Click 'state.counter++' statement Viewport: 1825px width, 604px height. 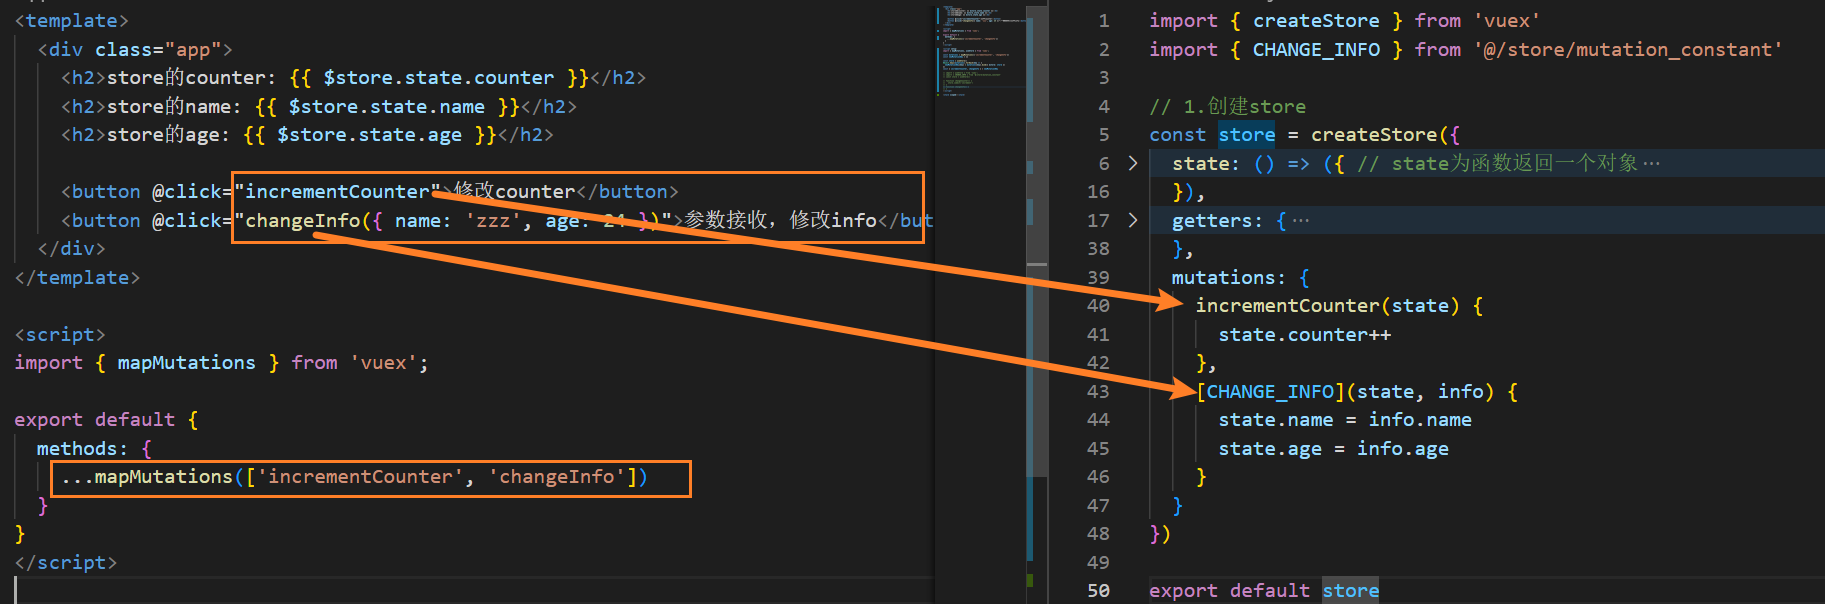point(1304,335)
